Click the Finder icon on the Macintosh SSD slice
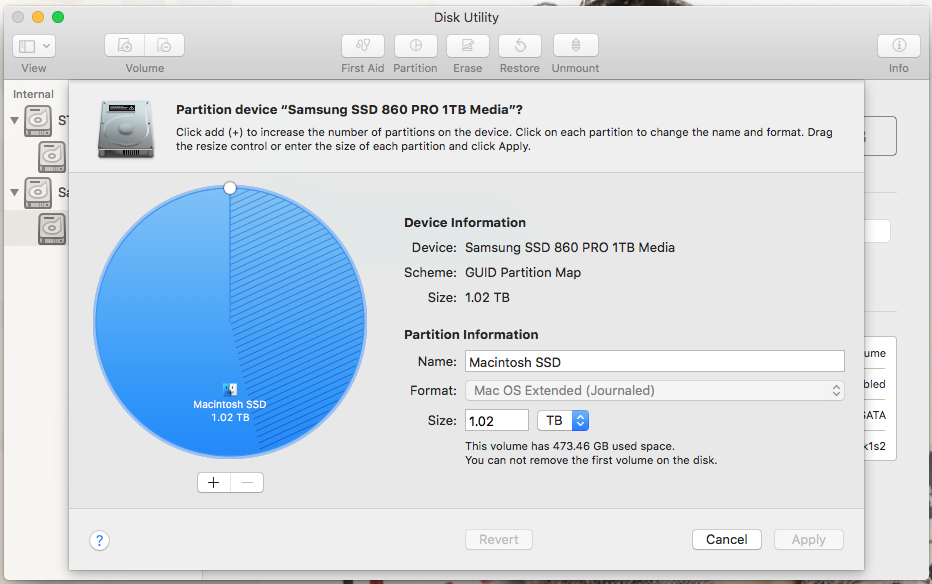Viewport: 932px width, 584px height. pos(230,389)
